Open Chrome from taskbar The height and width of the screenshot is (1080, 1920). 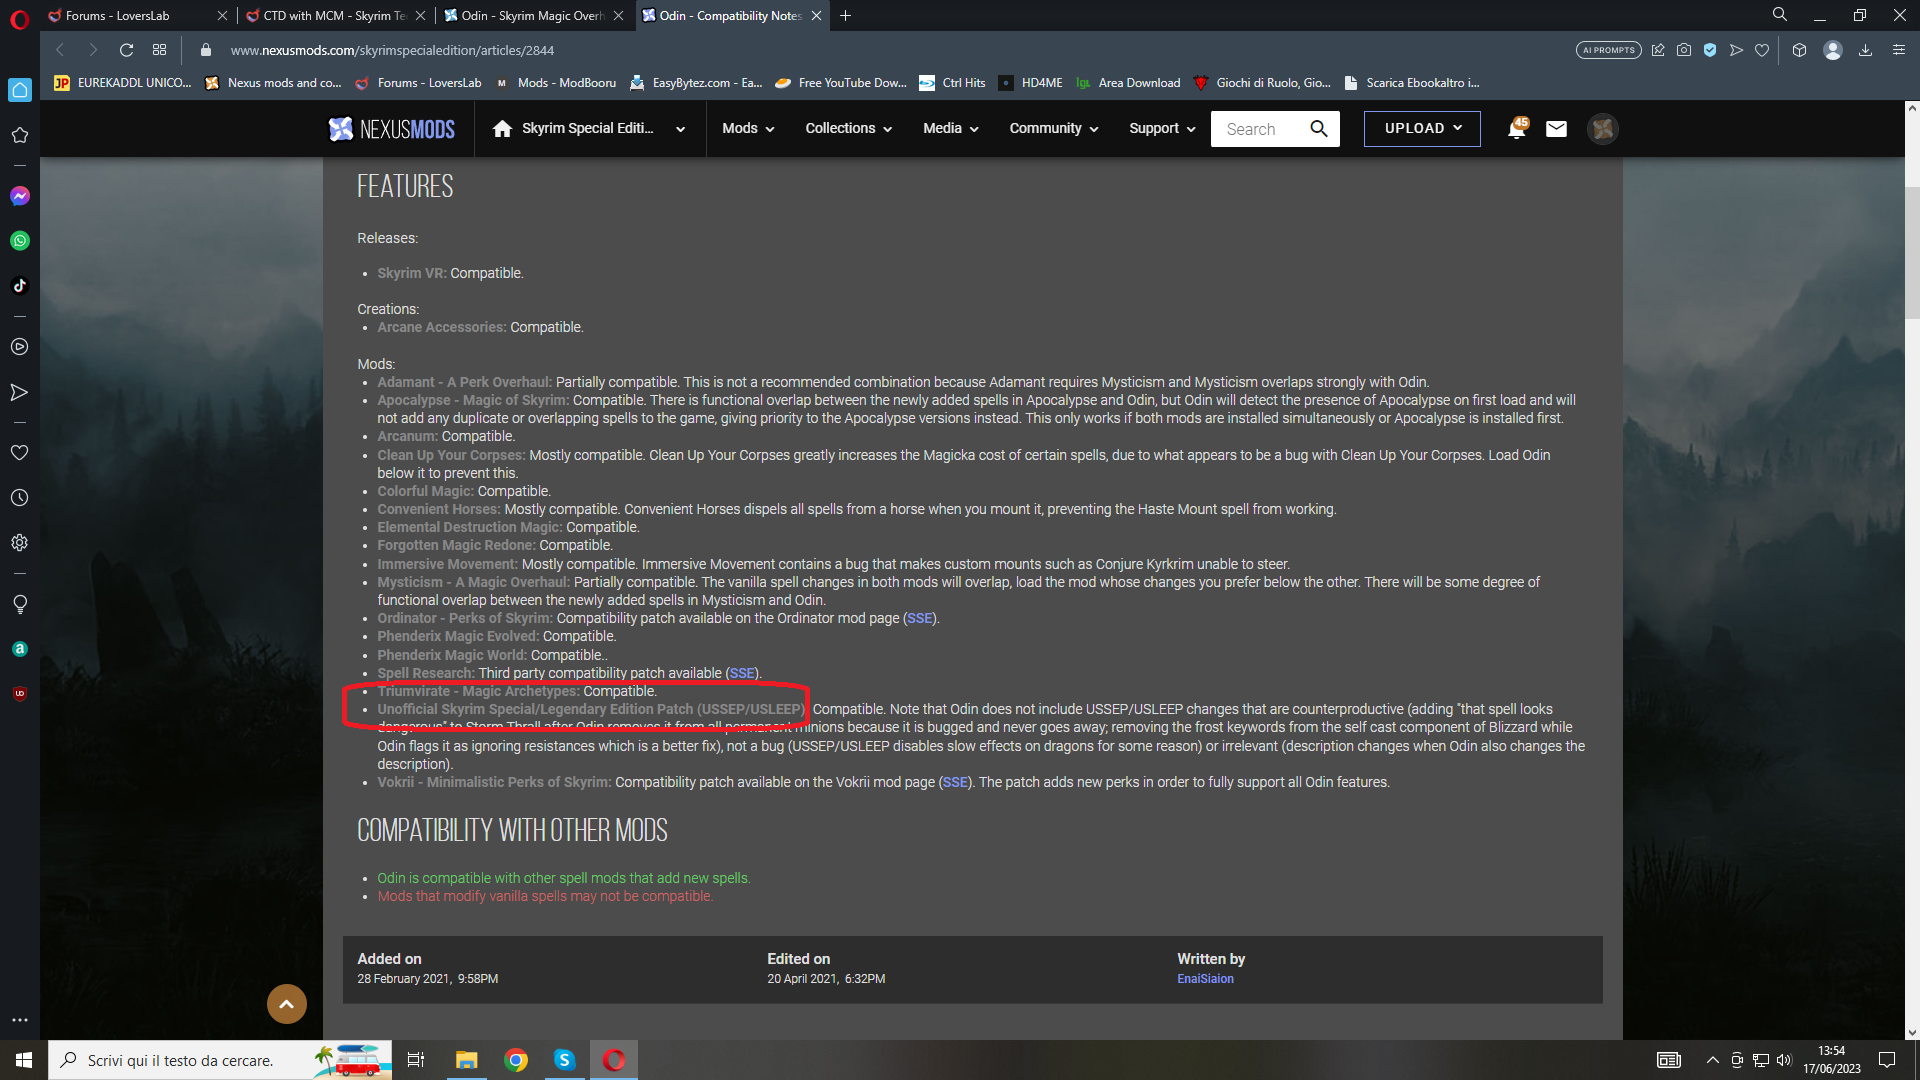coord(516,1060)
